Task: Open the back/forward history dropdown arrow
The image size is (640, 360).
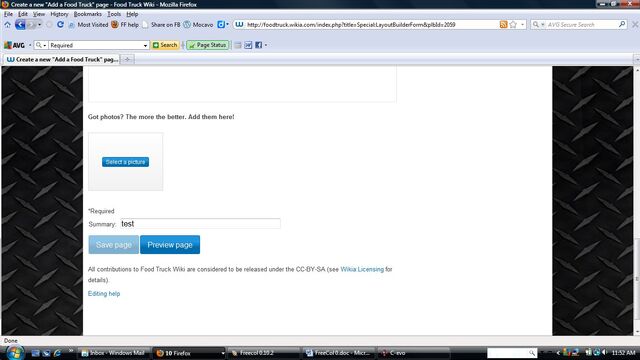Action: point(39,25)
